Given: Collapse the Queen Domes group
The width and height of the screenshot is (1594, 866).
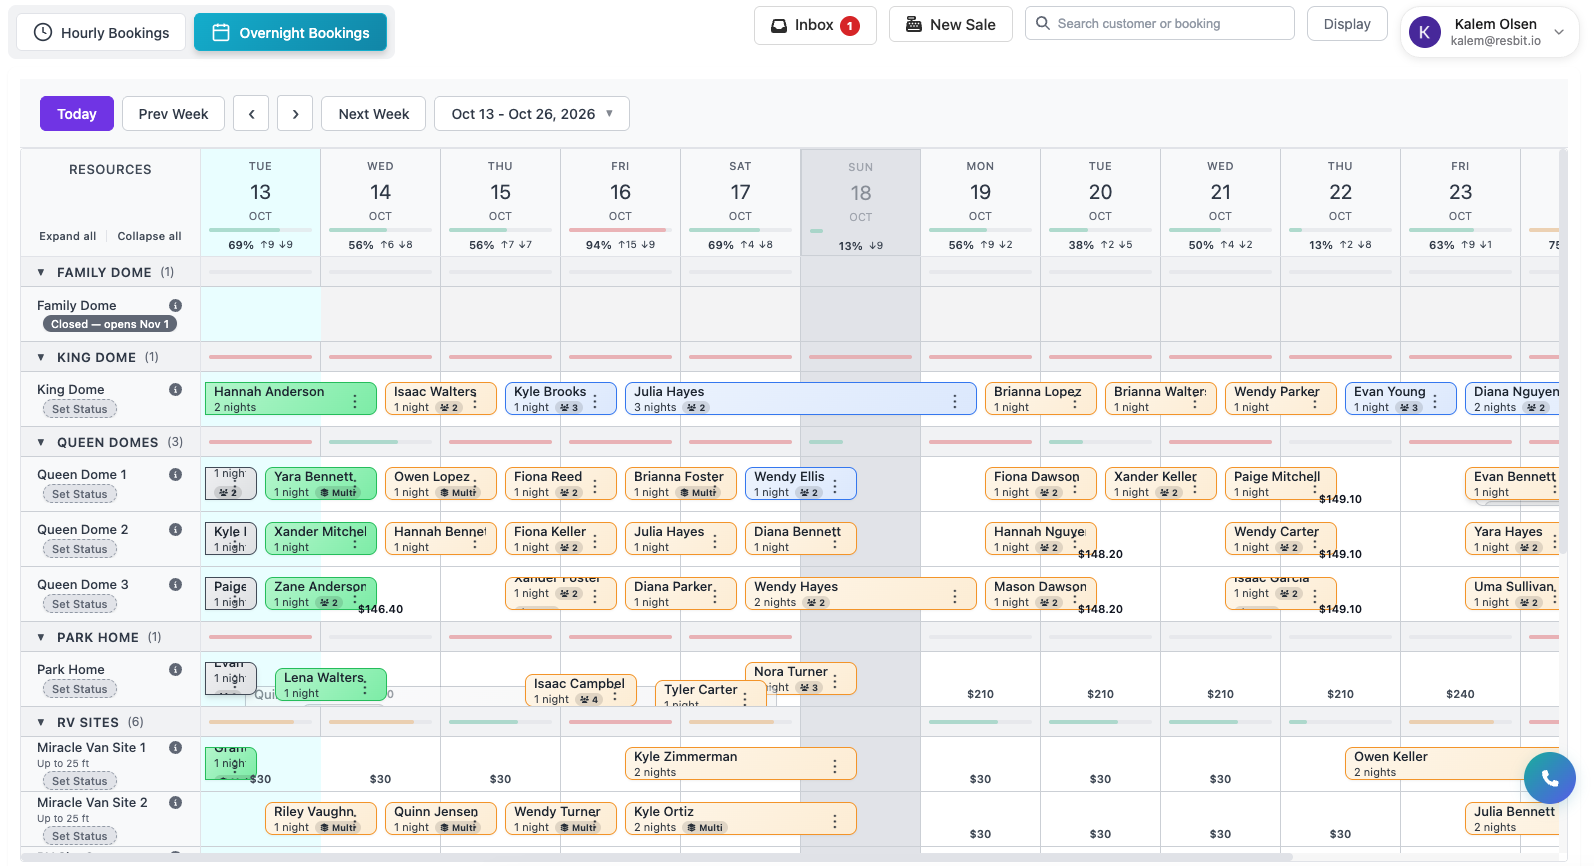Looking at the screenshot, I should coord(41,443).
